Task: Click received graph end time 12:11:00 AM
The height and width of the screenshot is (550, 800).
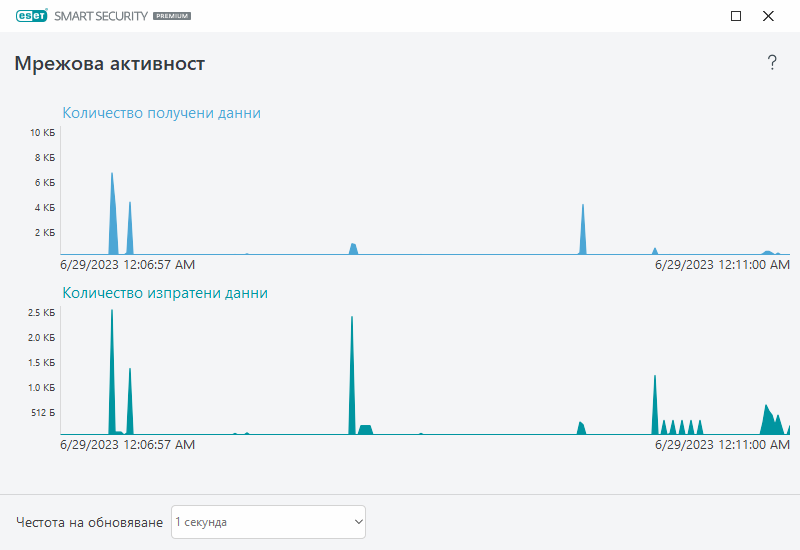Action: (x=722, y=265)
